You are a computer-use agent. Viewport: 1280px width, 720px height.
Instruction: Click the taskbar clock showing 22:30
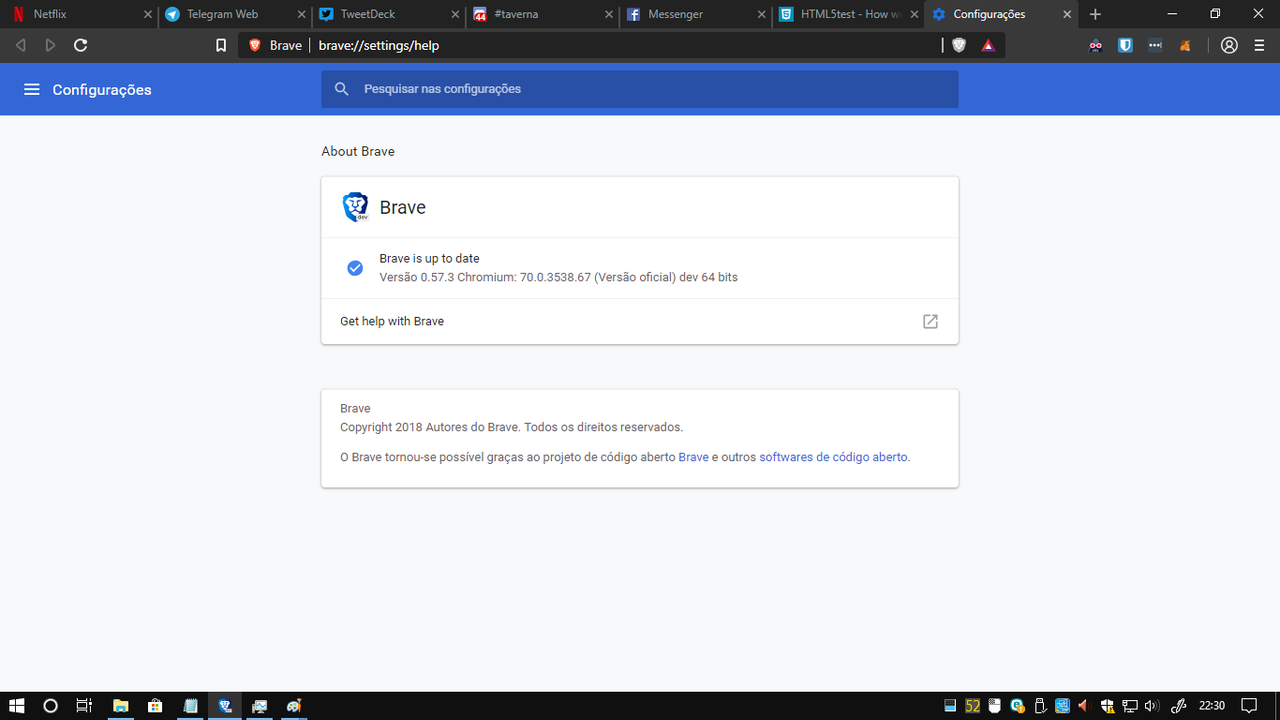point(1212,706)
